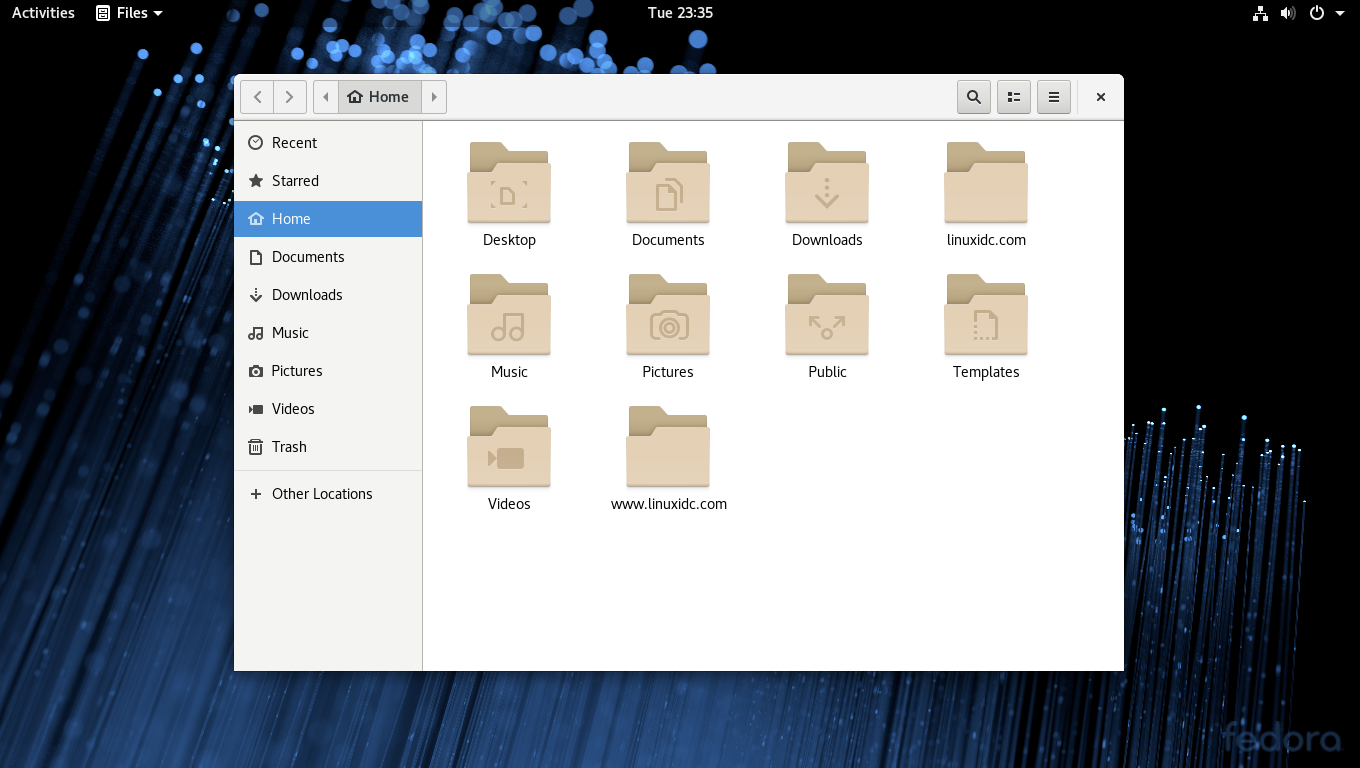Open the search icon in the toolbar
1360x768 pixels.
973,97
